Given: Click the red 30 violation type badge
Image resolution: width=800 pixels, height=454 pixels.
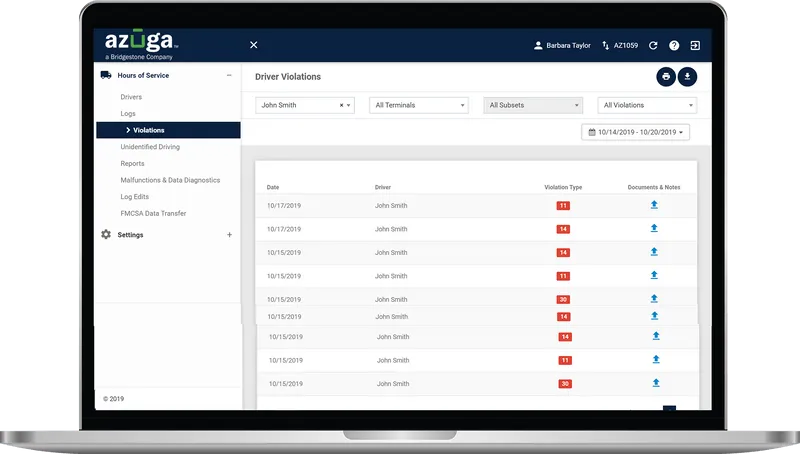Looking at the screenshot, I should pos(564,300).
